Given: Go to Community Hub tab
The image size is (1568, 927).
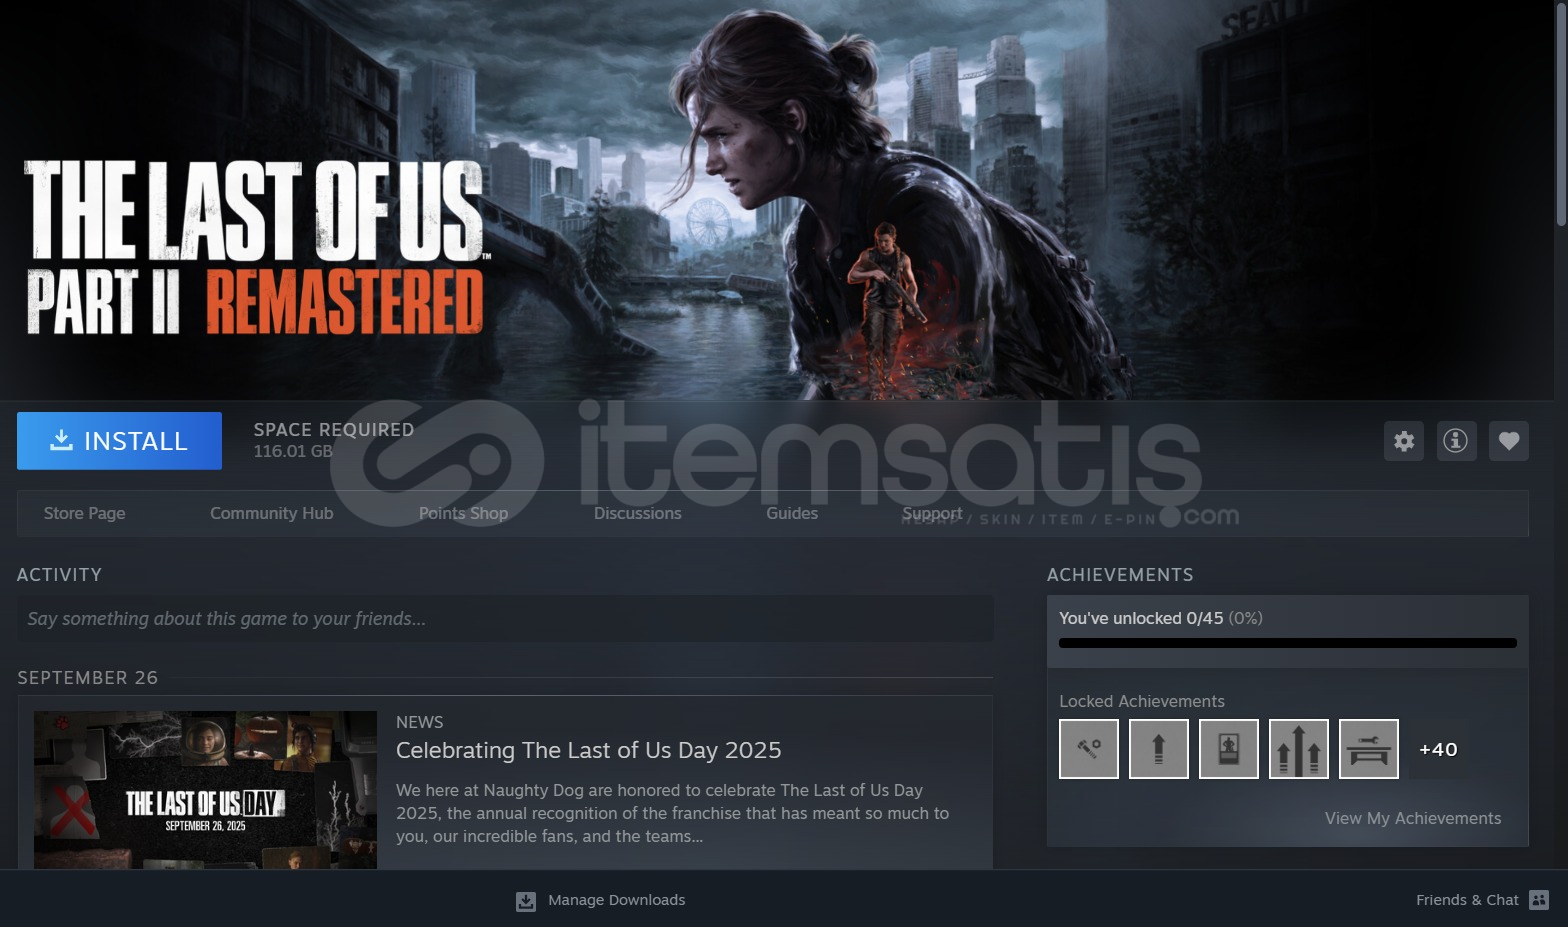Looking at the screenshot, I should tap(272, 513).
